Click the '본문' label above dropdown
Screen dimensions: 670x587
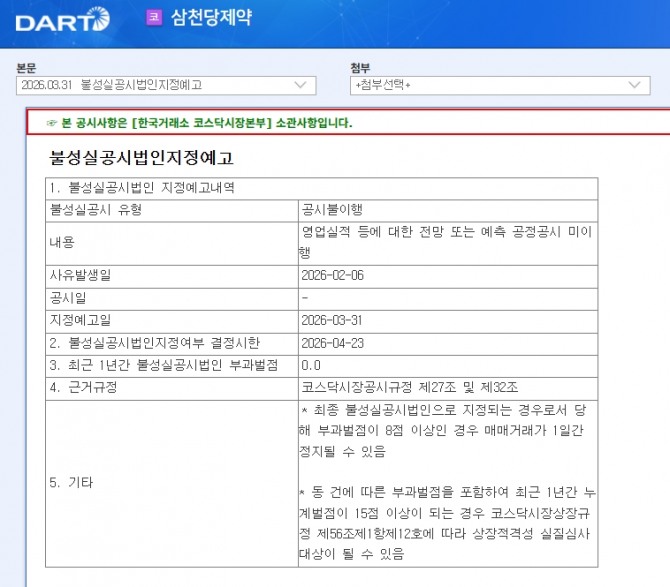(x=26, y=68)
